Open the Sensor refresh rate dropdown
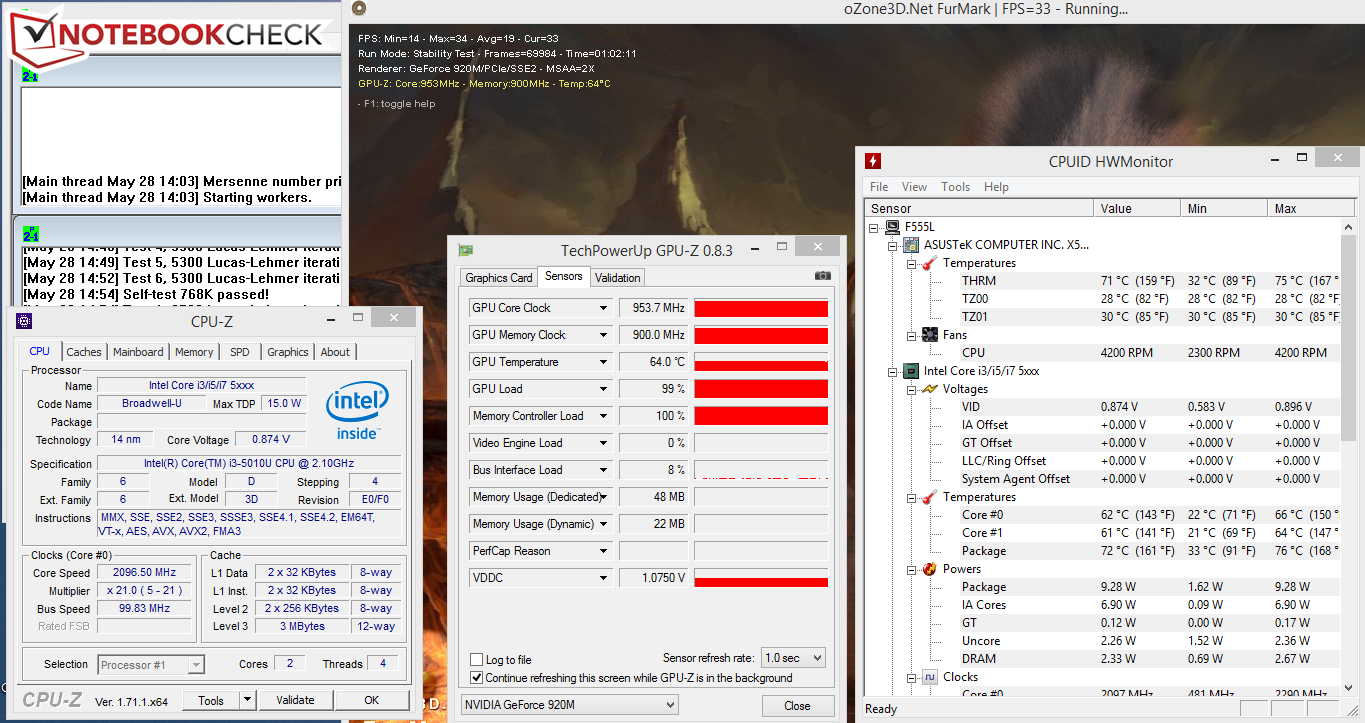 [x=792, y=658]
